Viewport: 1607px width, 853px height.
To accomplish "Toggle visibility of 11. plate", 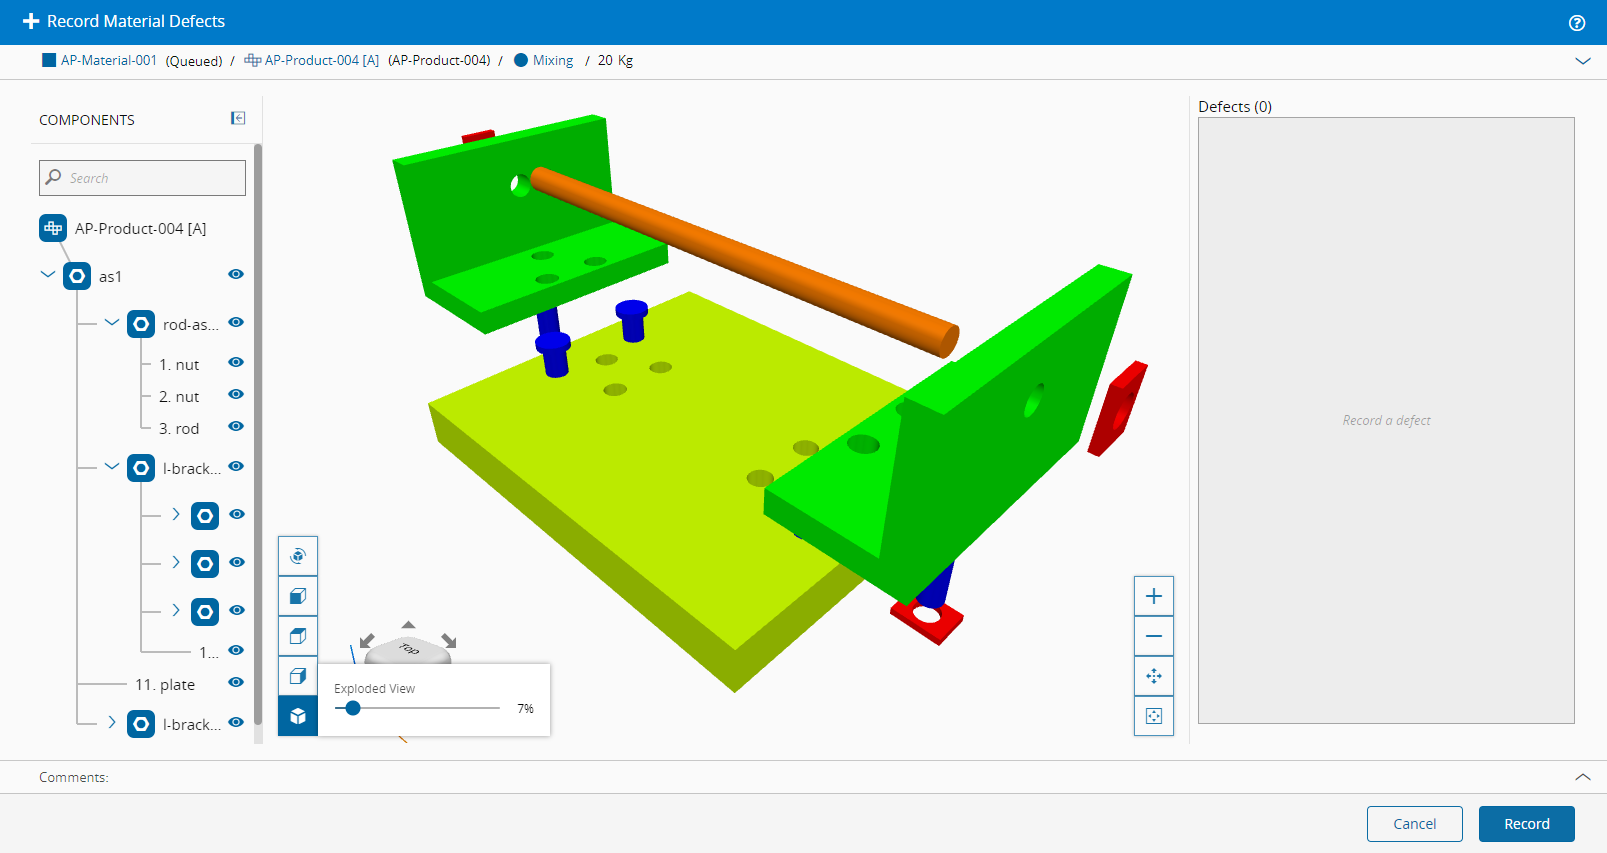I will coord(236,682).
